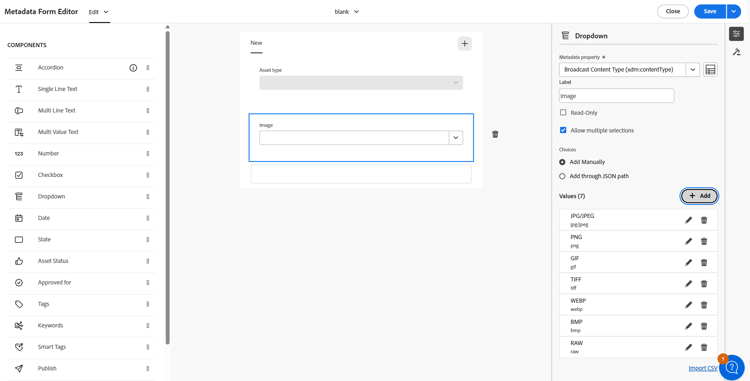
Task: Edit the WEBP value
Action: pos(688,305)
